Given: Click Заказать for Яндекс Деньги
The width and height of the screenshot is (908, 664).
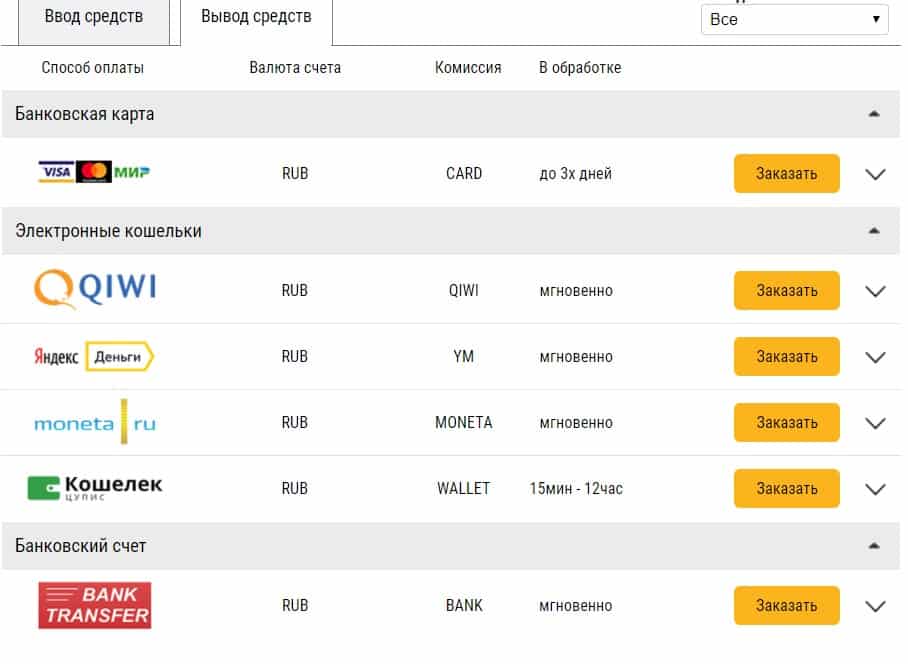Looking at the screenshot, I should tap(786, 356).
